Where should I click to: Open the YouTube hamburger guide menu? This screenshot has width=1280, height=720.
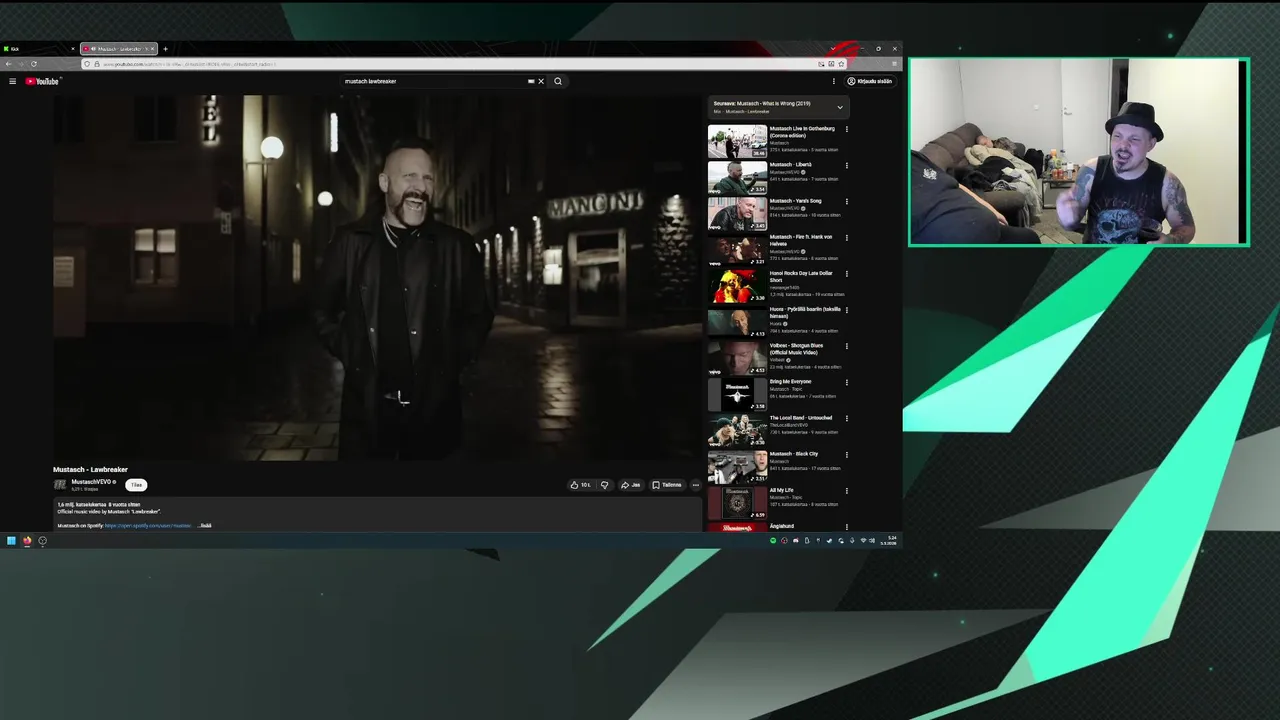[12, 81]
